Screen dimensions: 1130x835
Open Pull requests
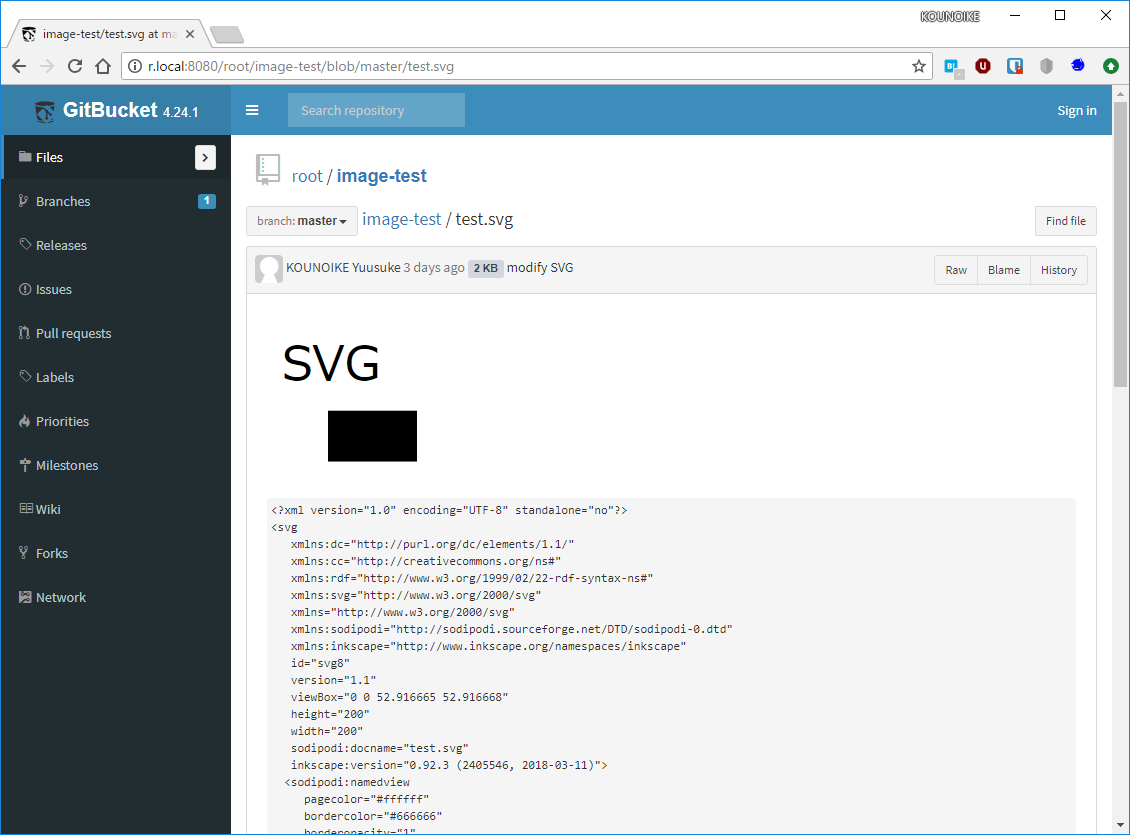click(115, 333)
